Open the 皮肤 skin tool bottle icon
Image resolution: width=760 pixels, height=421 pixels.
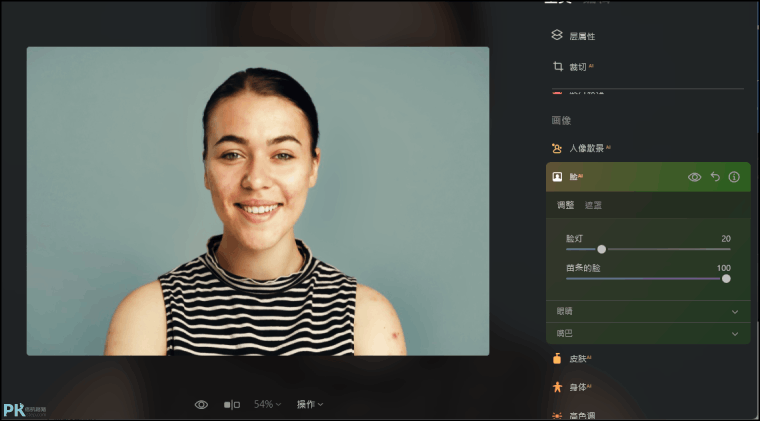coord(557,359)
